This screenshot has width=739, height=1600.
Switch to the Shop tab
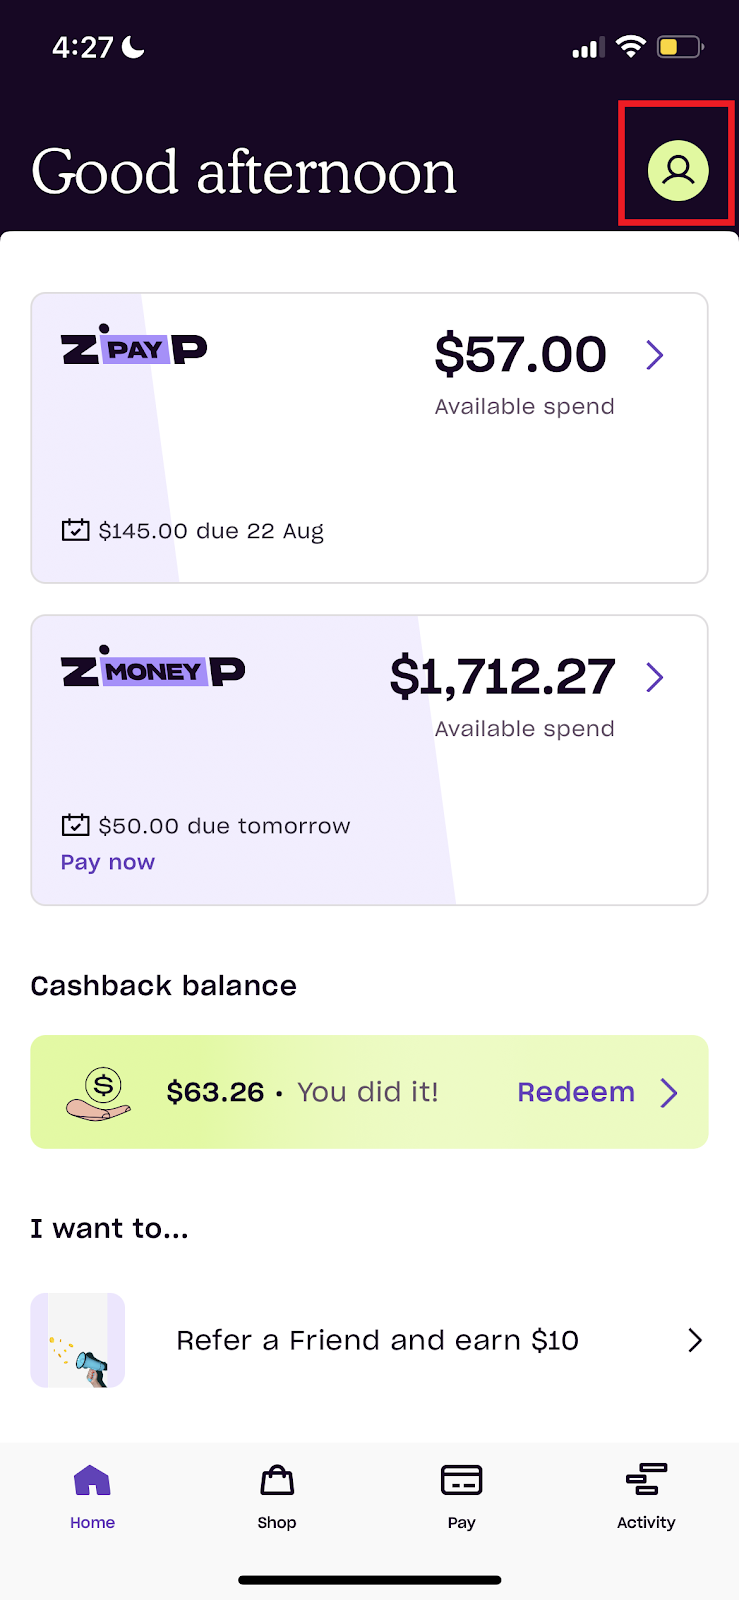point(277,1496)
